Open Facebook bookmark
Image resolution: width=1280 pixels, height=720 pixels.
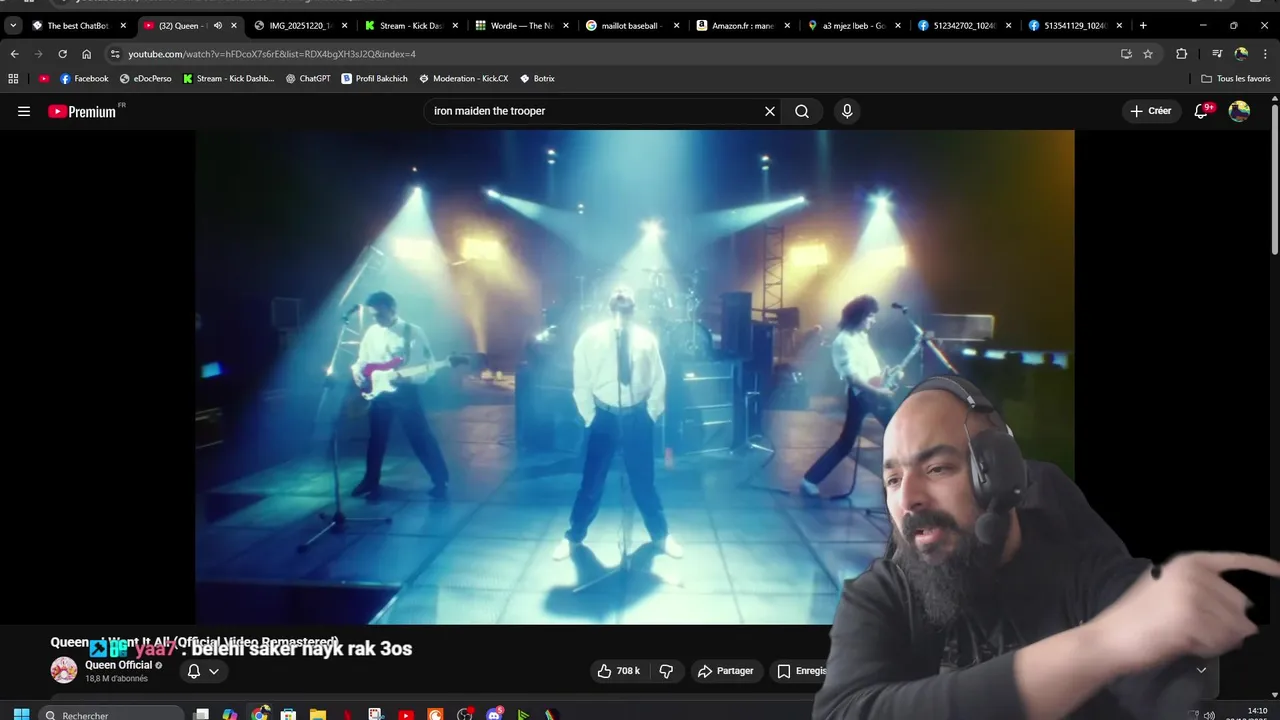[x=84, y=78]
